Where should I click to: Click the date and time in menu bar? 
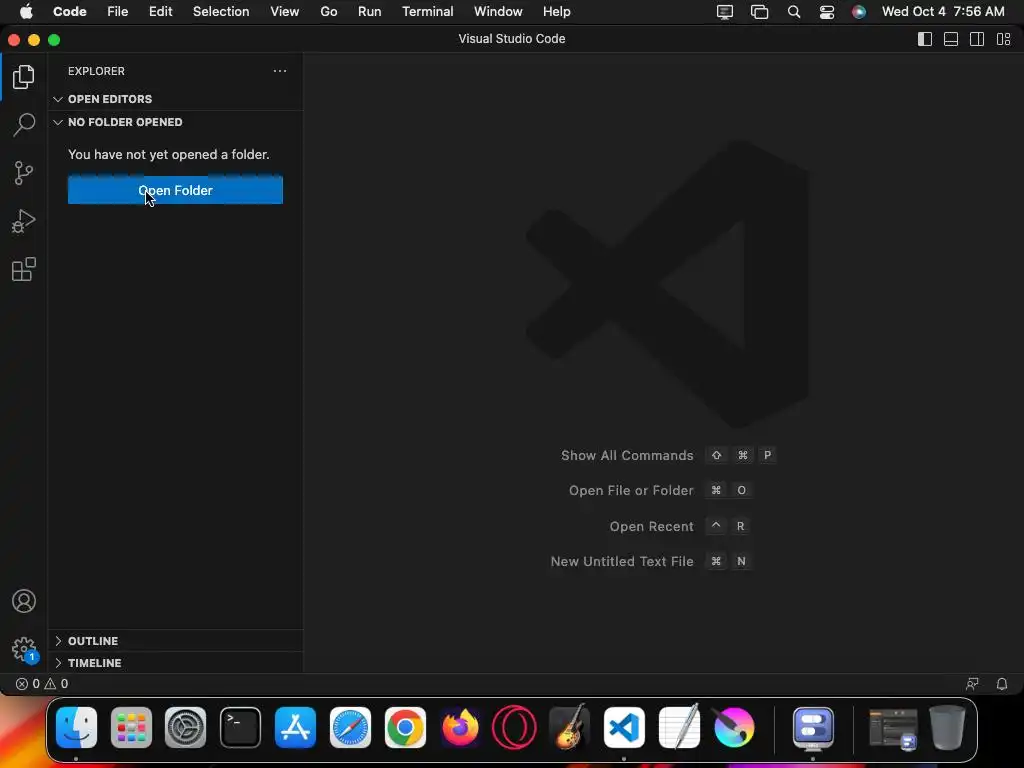[943, 12]
